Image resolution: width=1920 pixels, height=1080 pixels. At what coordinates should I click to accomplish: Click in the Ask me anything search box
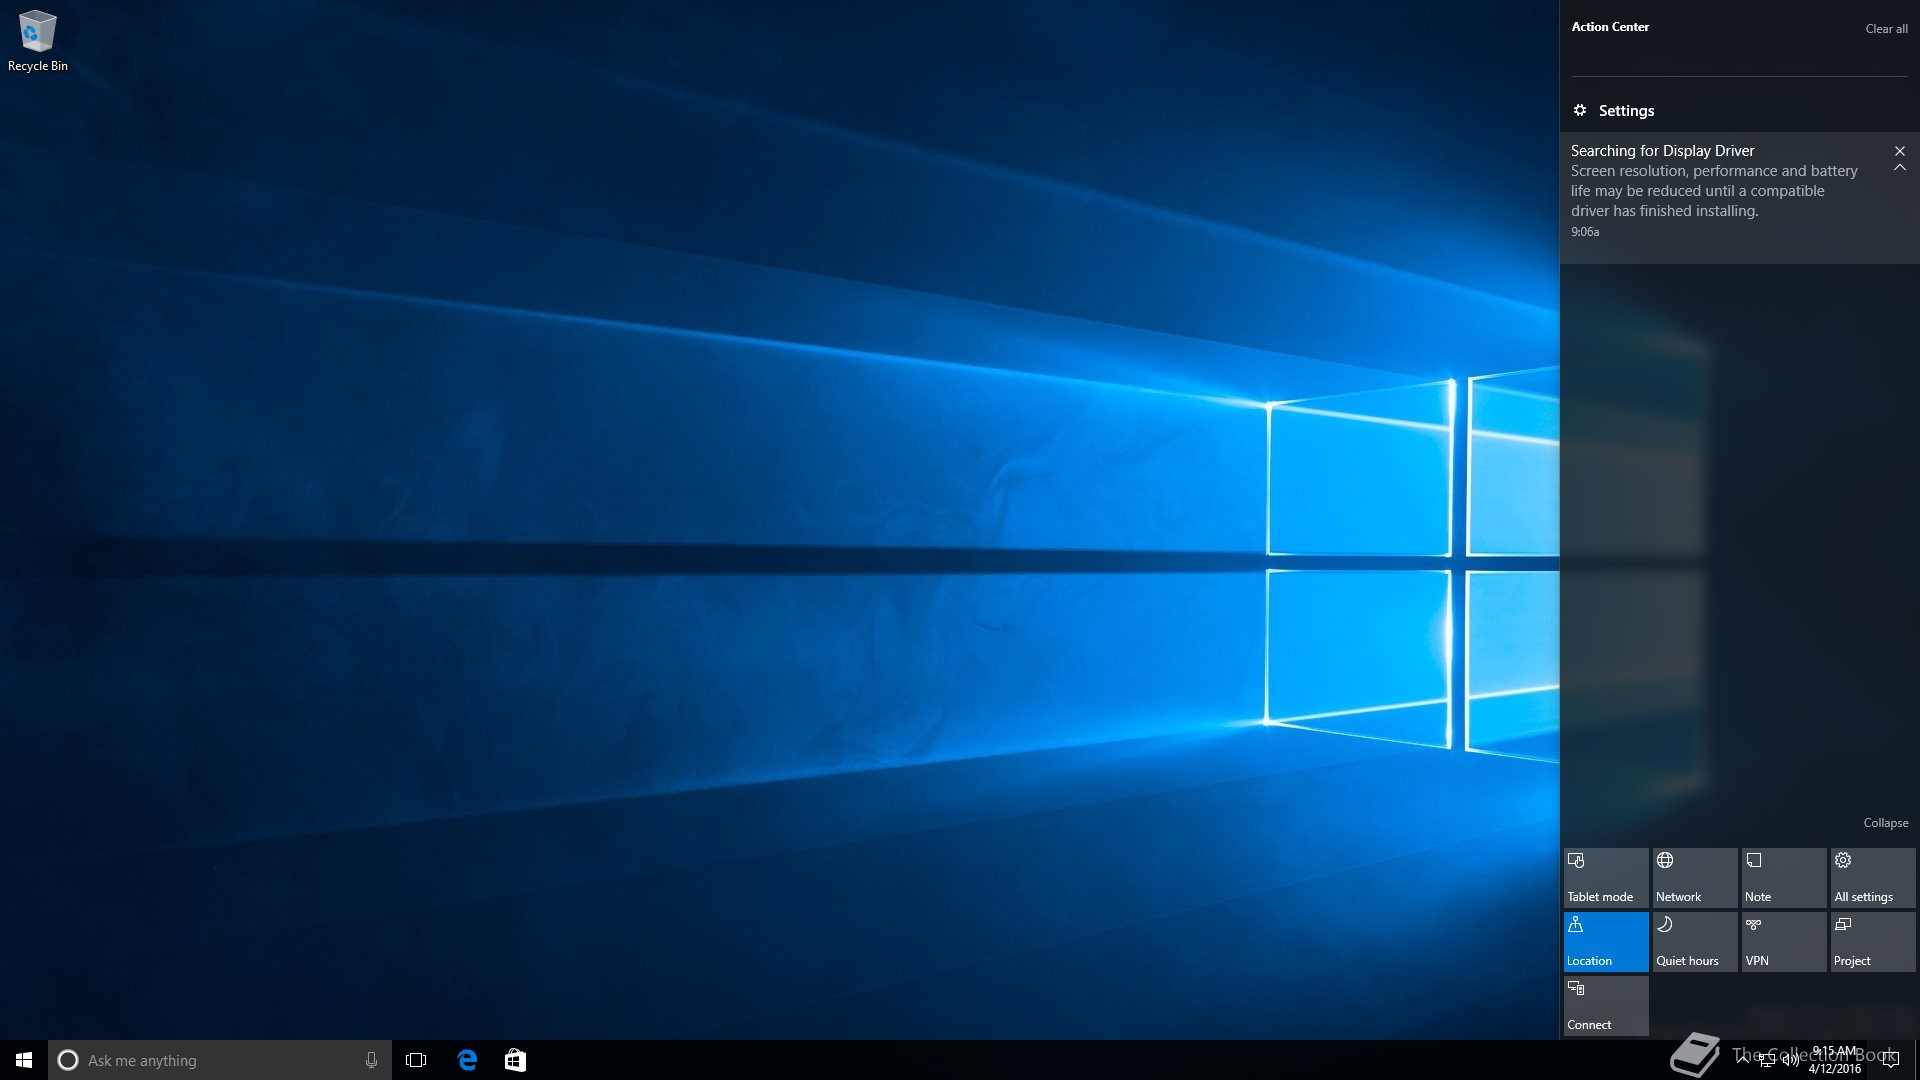pyautogui.click(x=220, y=1060)
